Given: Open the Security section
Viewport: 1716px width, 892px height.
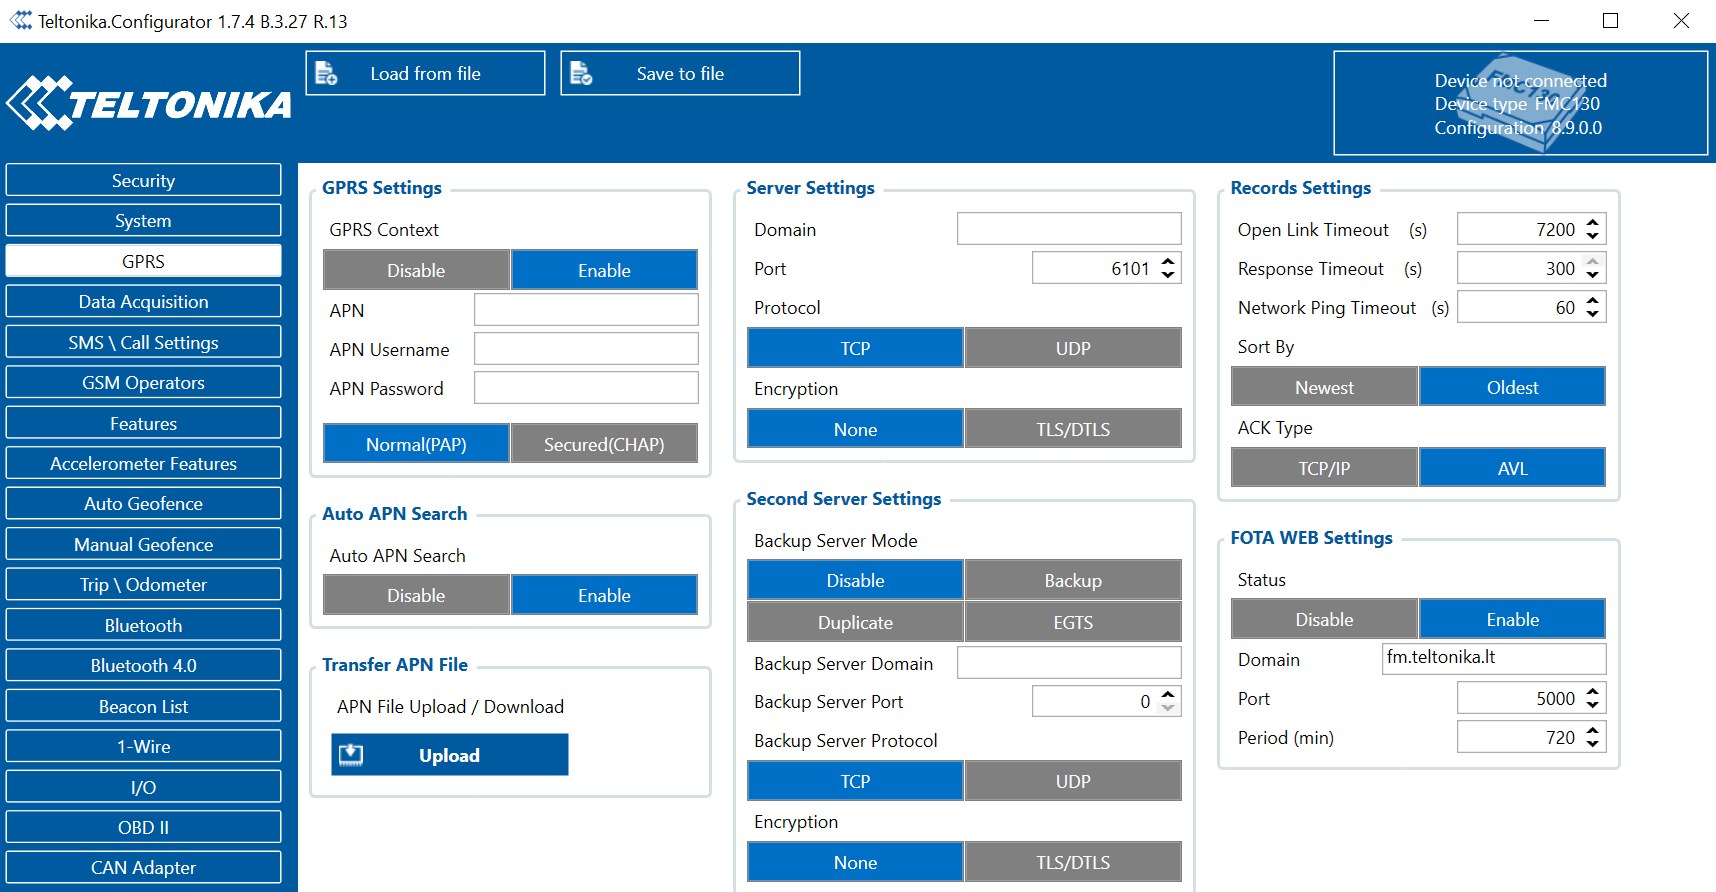Looking at the screenshot, I should pos(143,180).
